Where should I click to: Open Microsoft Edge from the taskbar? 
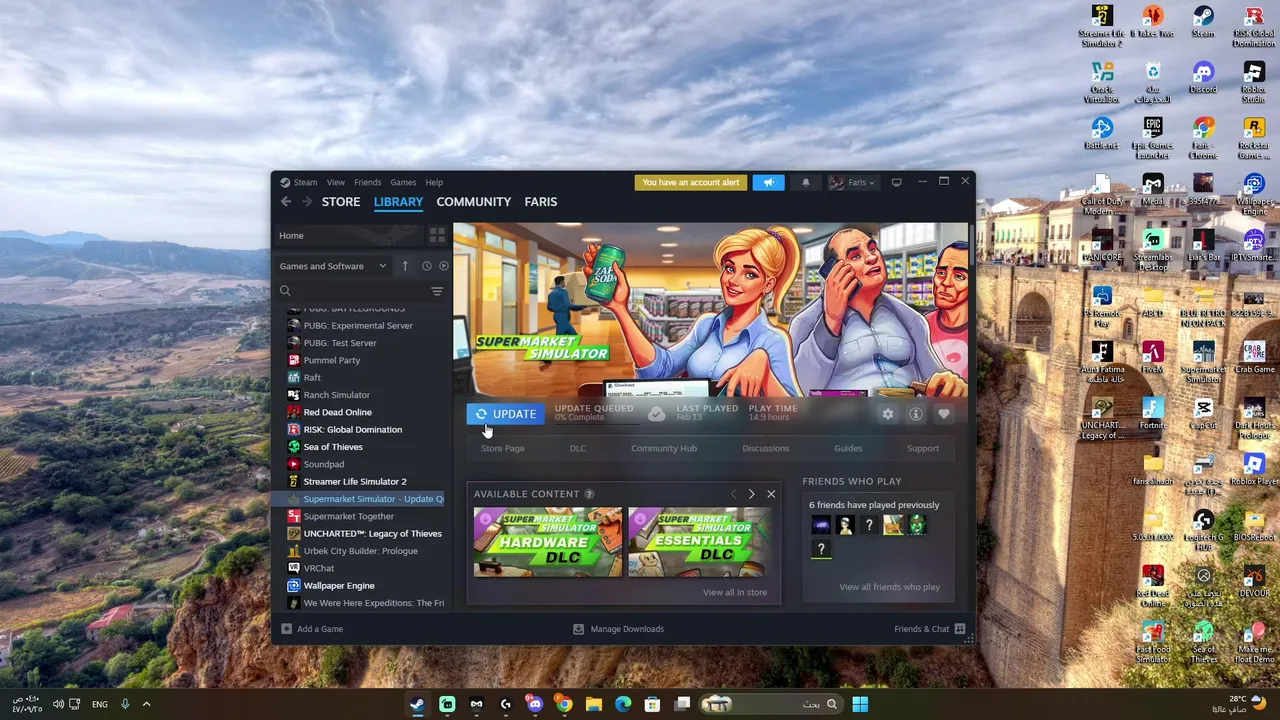pyautogui.click(x=623, y=704)
